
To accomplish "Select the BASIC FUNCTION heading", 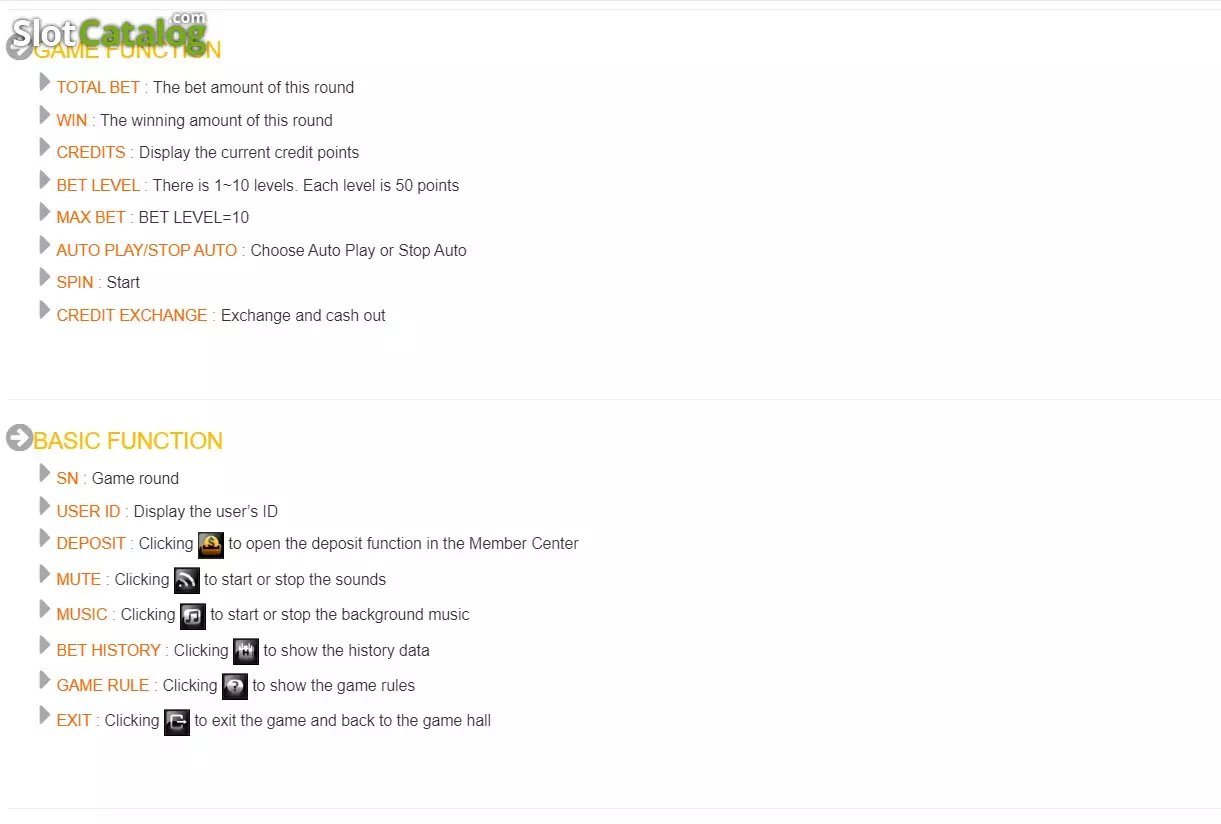I will (x=128, y=441).
